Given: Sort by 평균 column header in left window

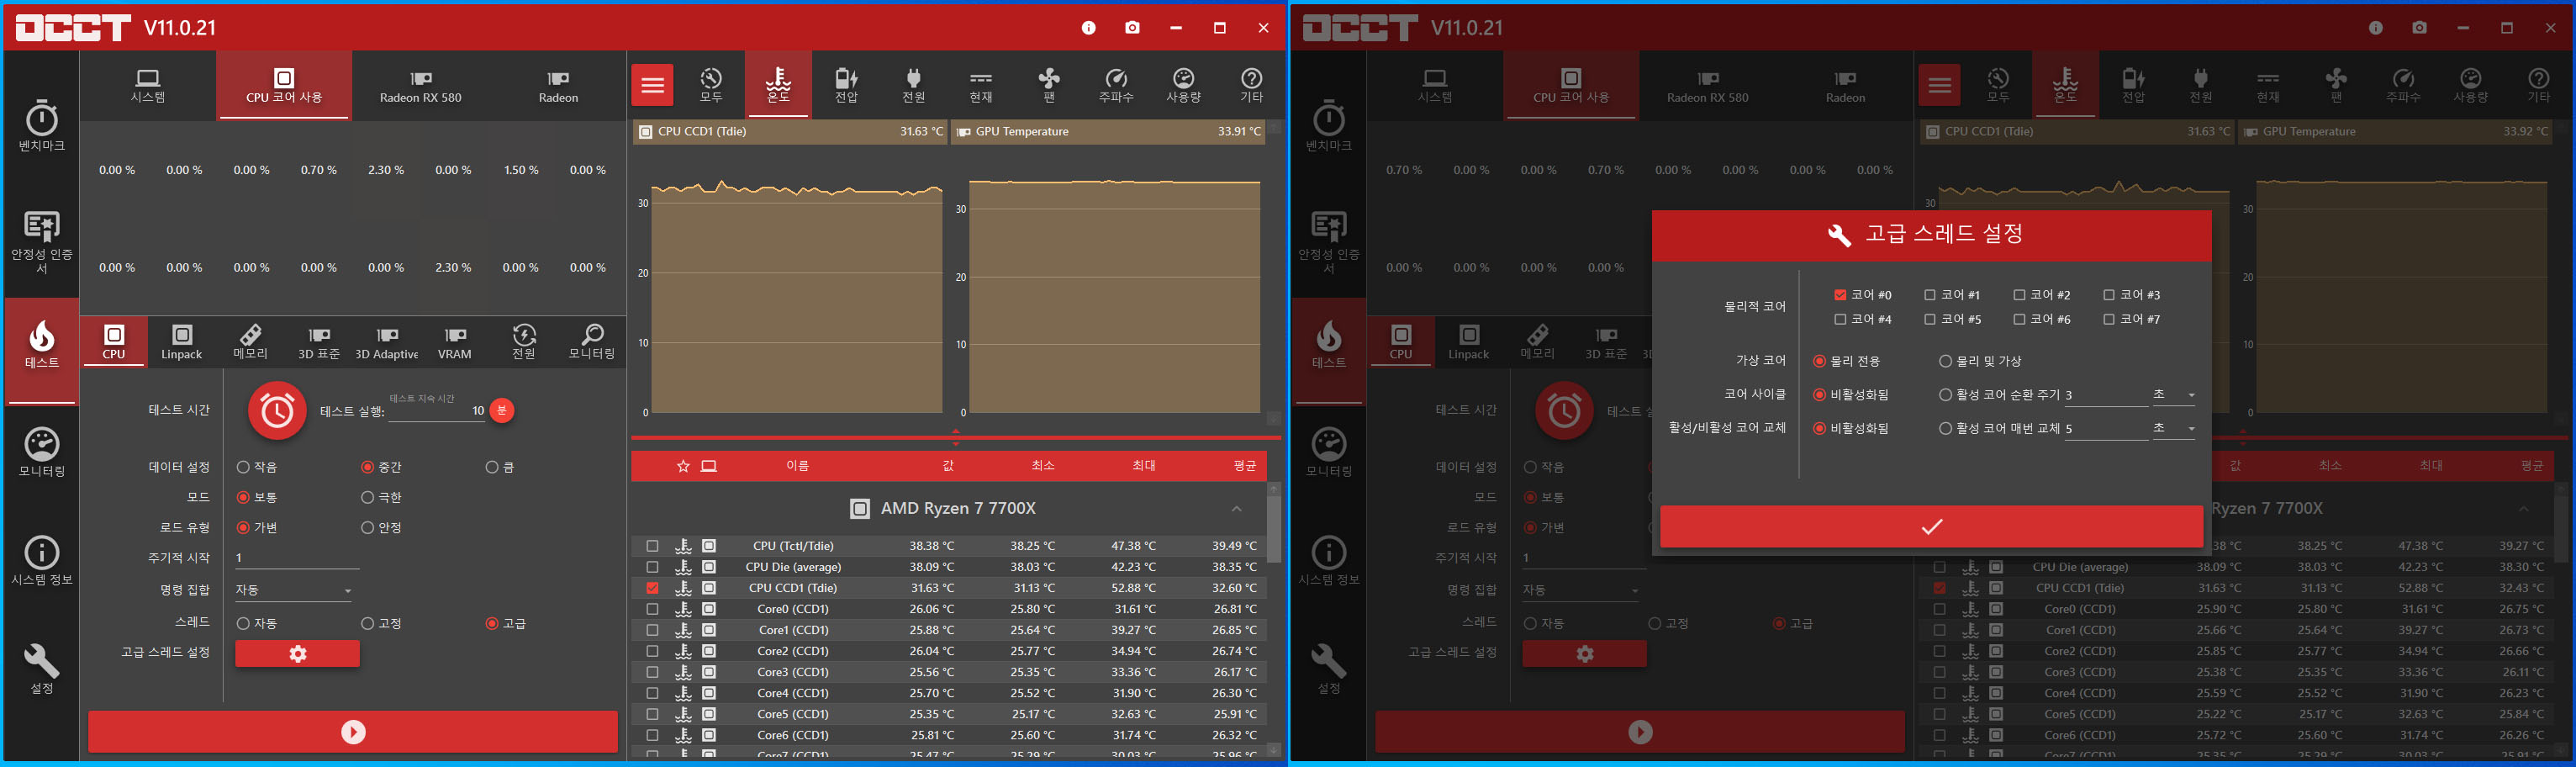Looking at the screenshot, I should click(x=1244, y=466).
